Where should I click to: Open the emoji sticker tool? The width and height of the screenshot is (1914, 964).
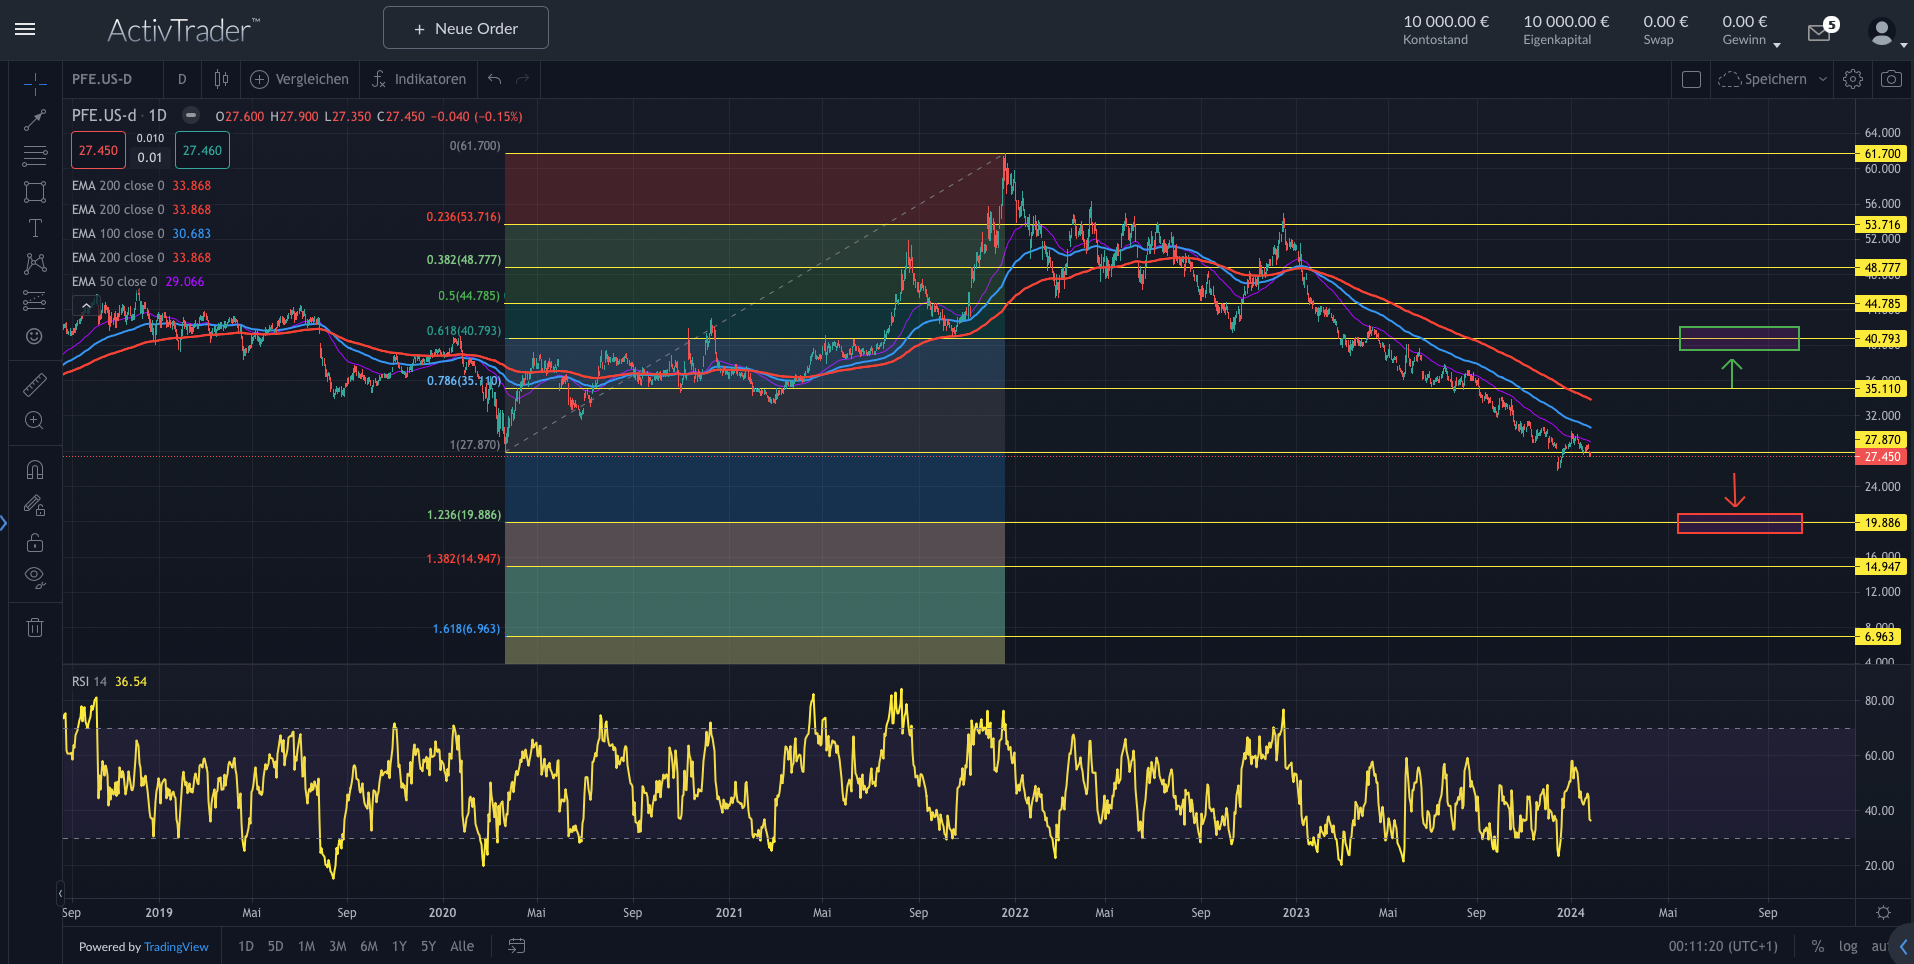[x=35, y=337]
